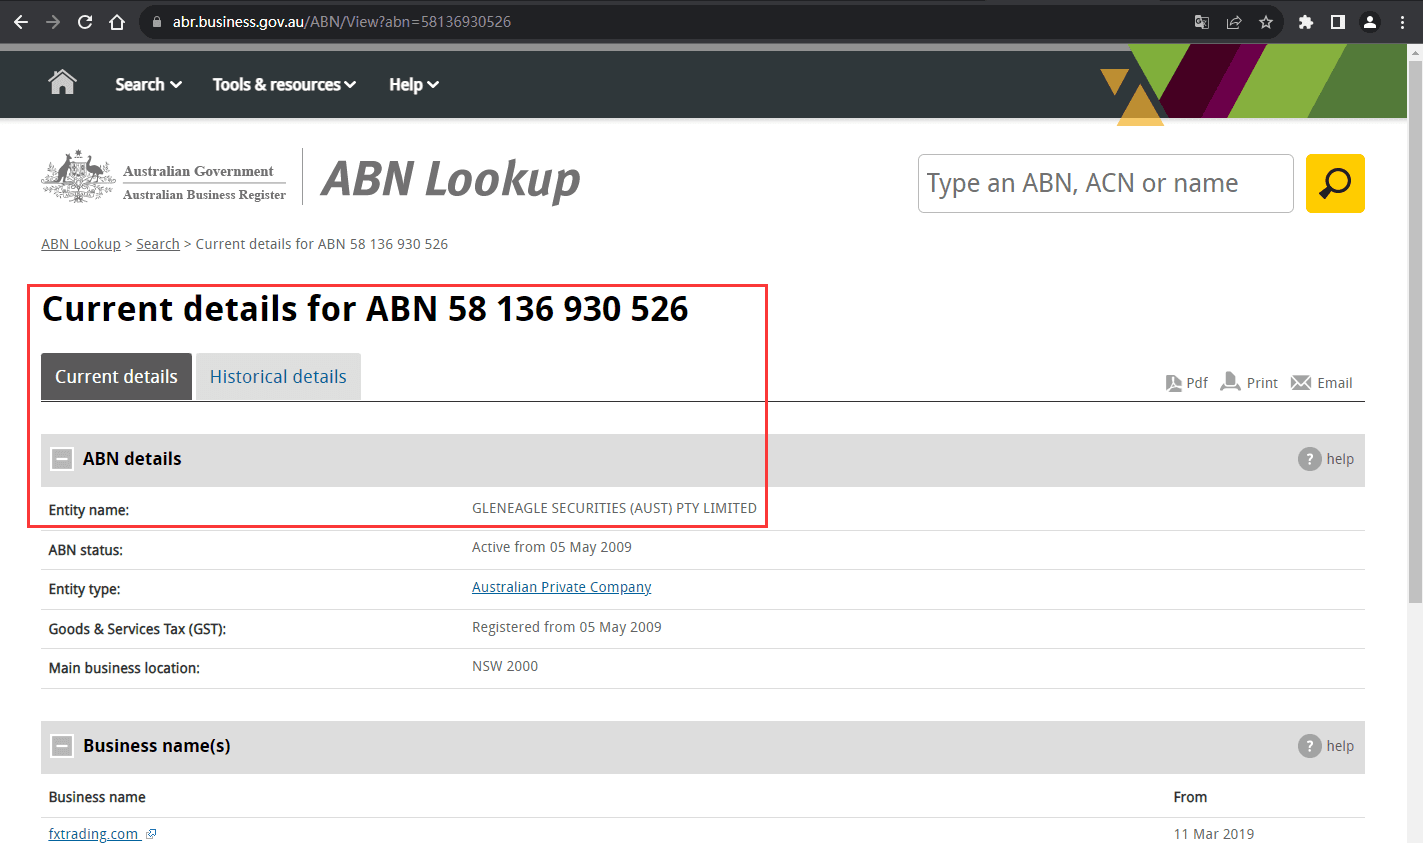The height and width of the screenshot is (843, 1423).
Task: Select the Current details tab
Action: [116, 377]
